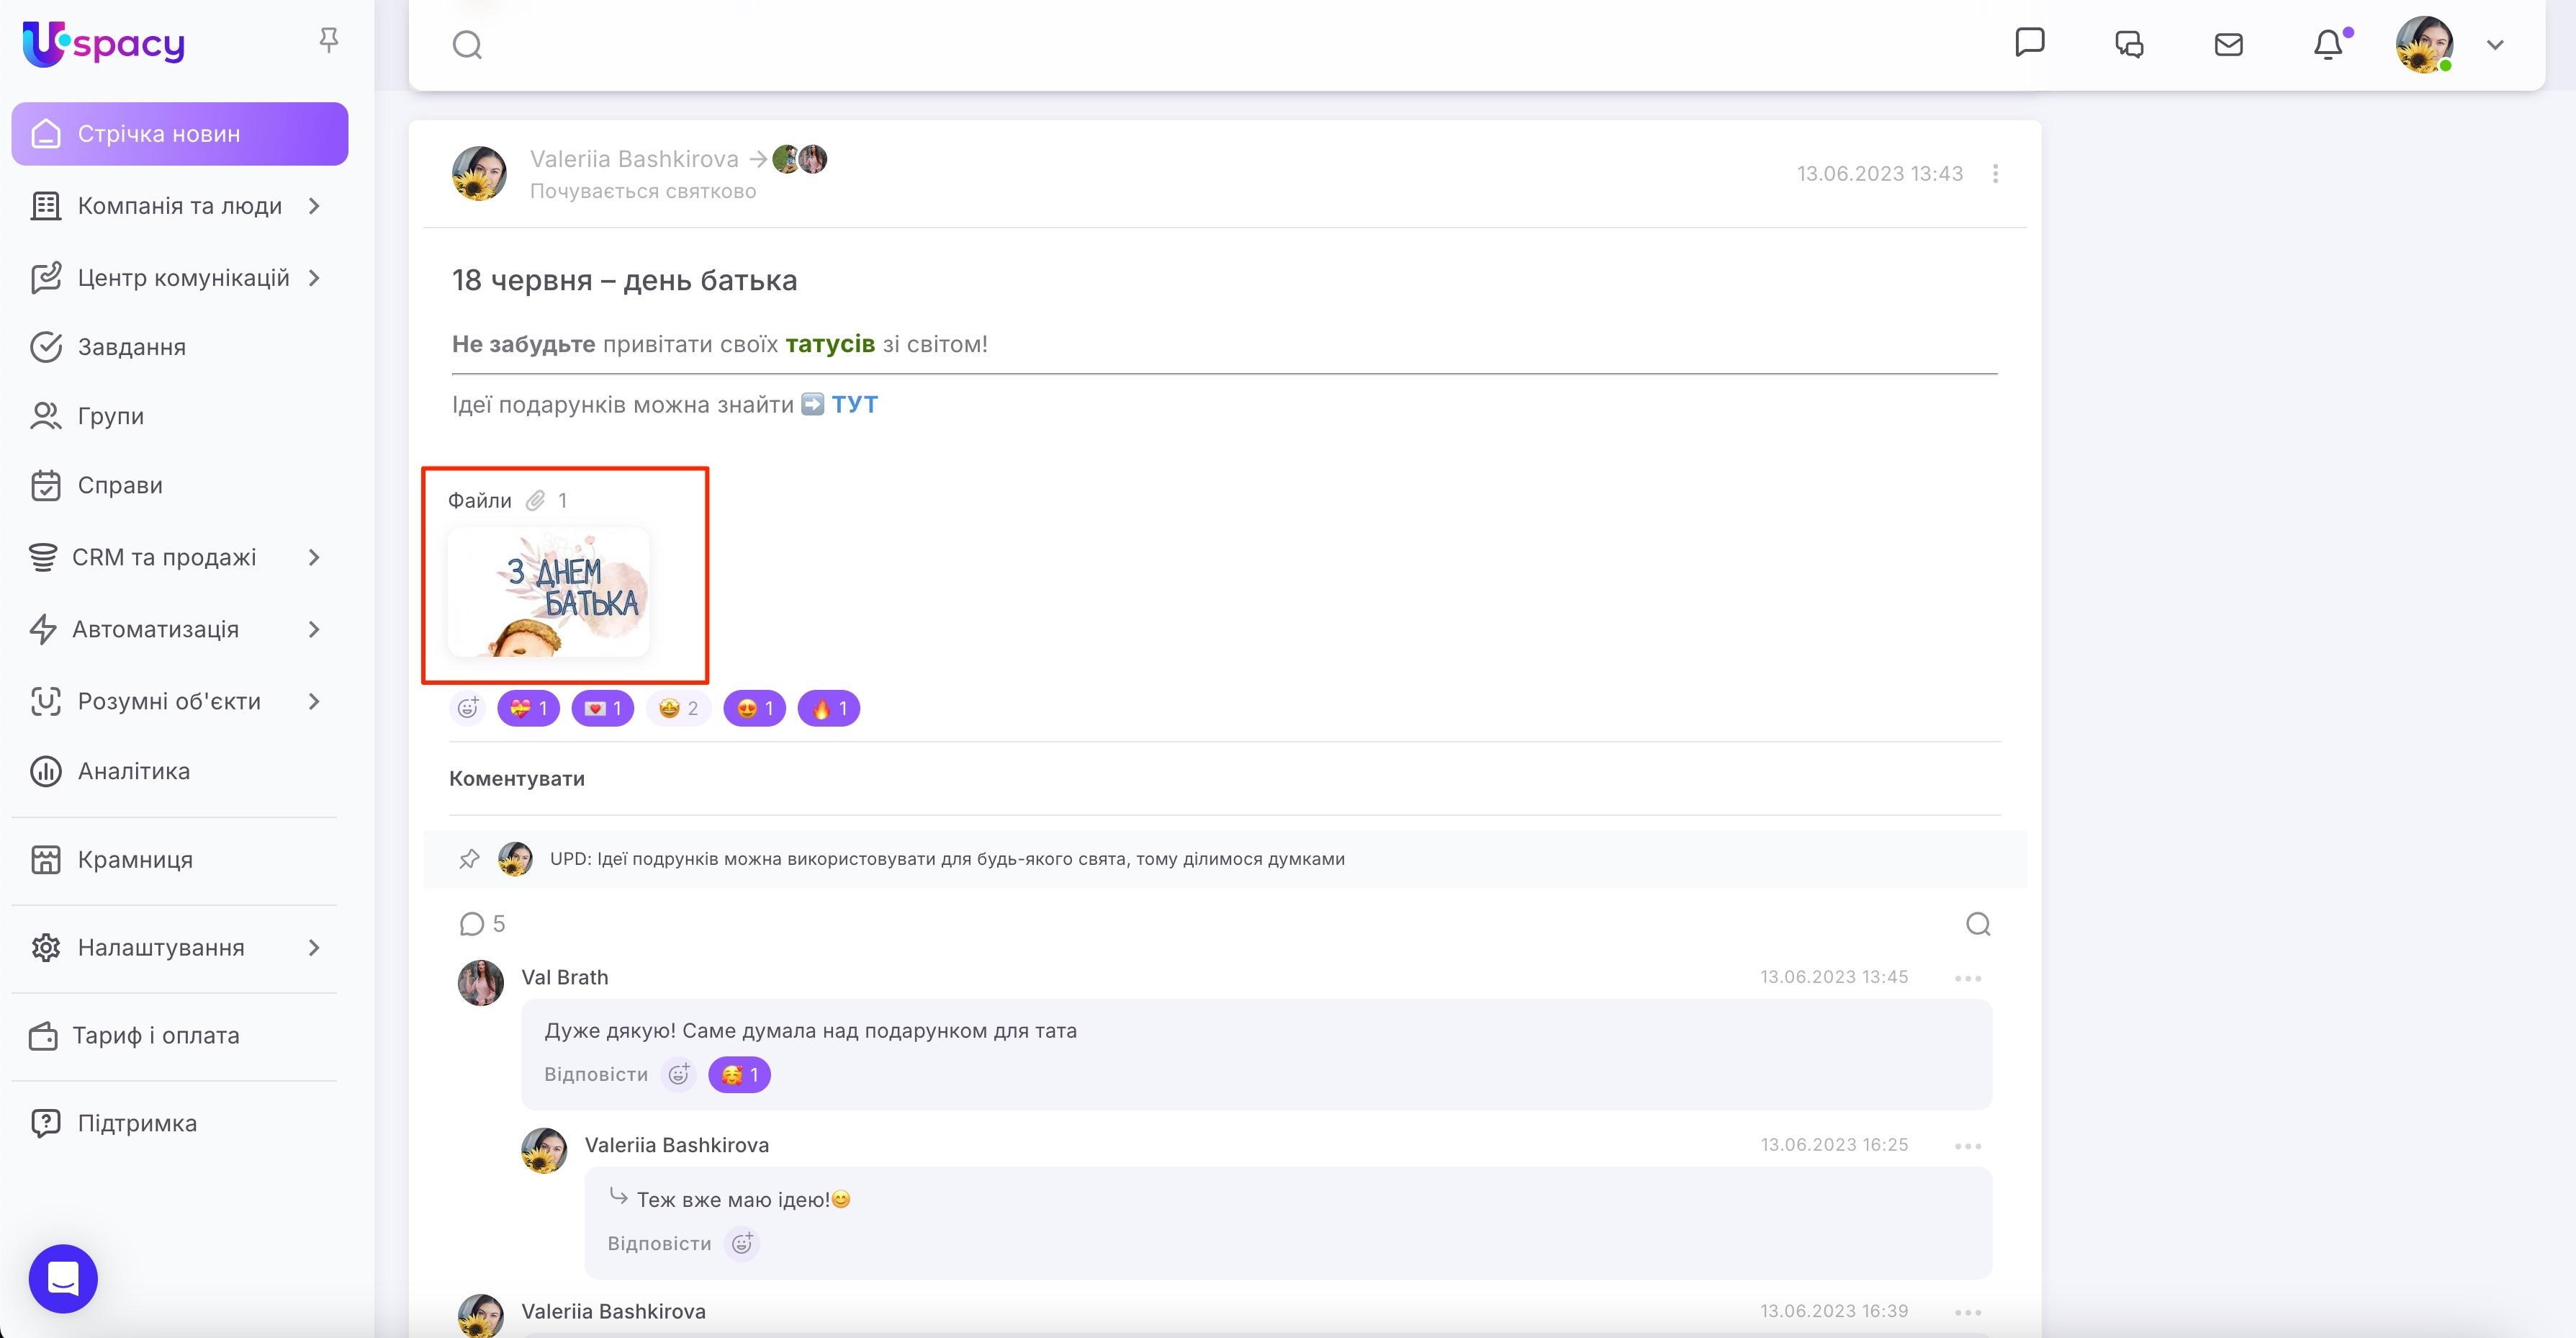Screen dimensions: 2576x1338
Task: Open attached З Днем Батька image
Action: point(548,592)
